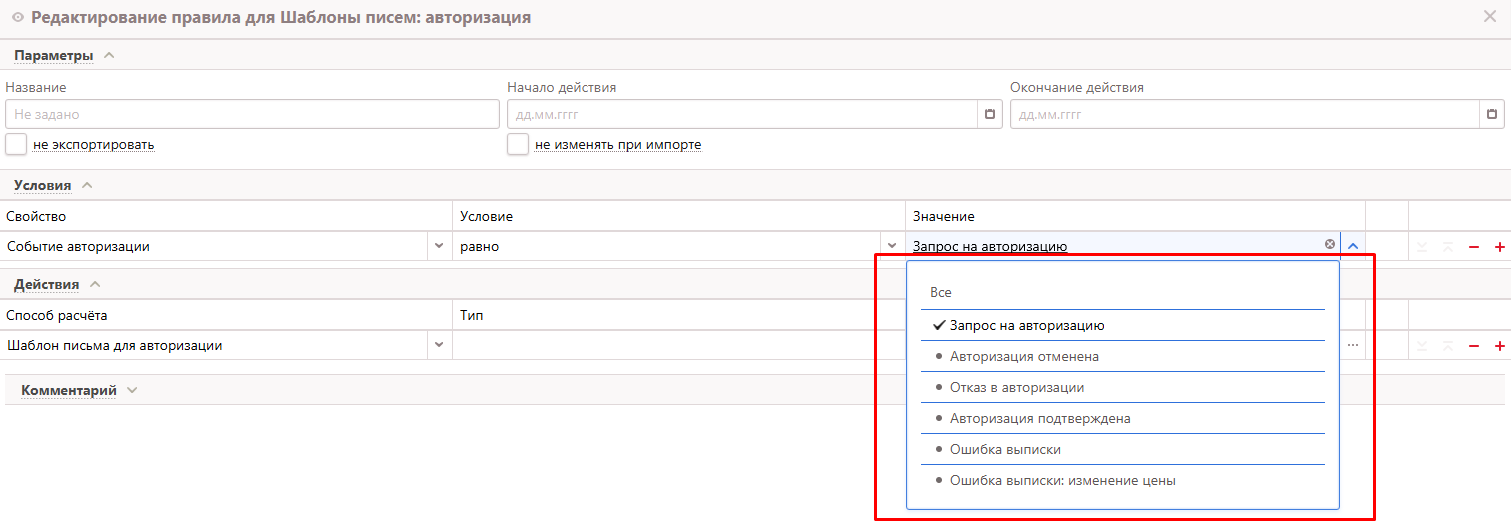
Task: Open the ellipsis menu in action row
Action: (x=1353, y=345)
